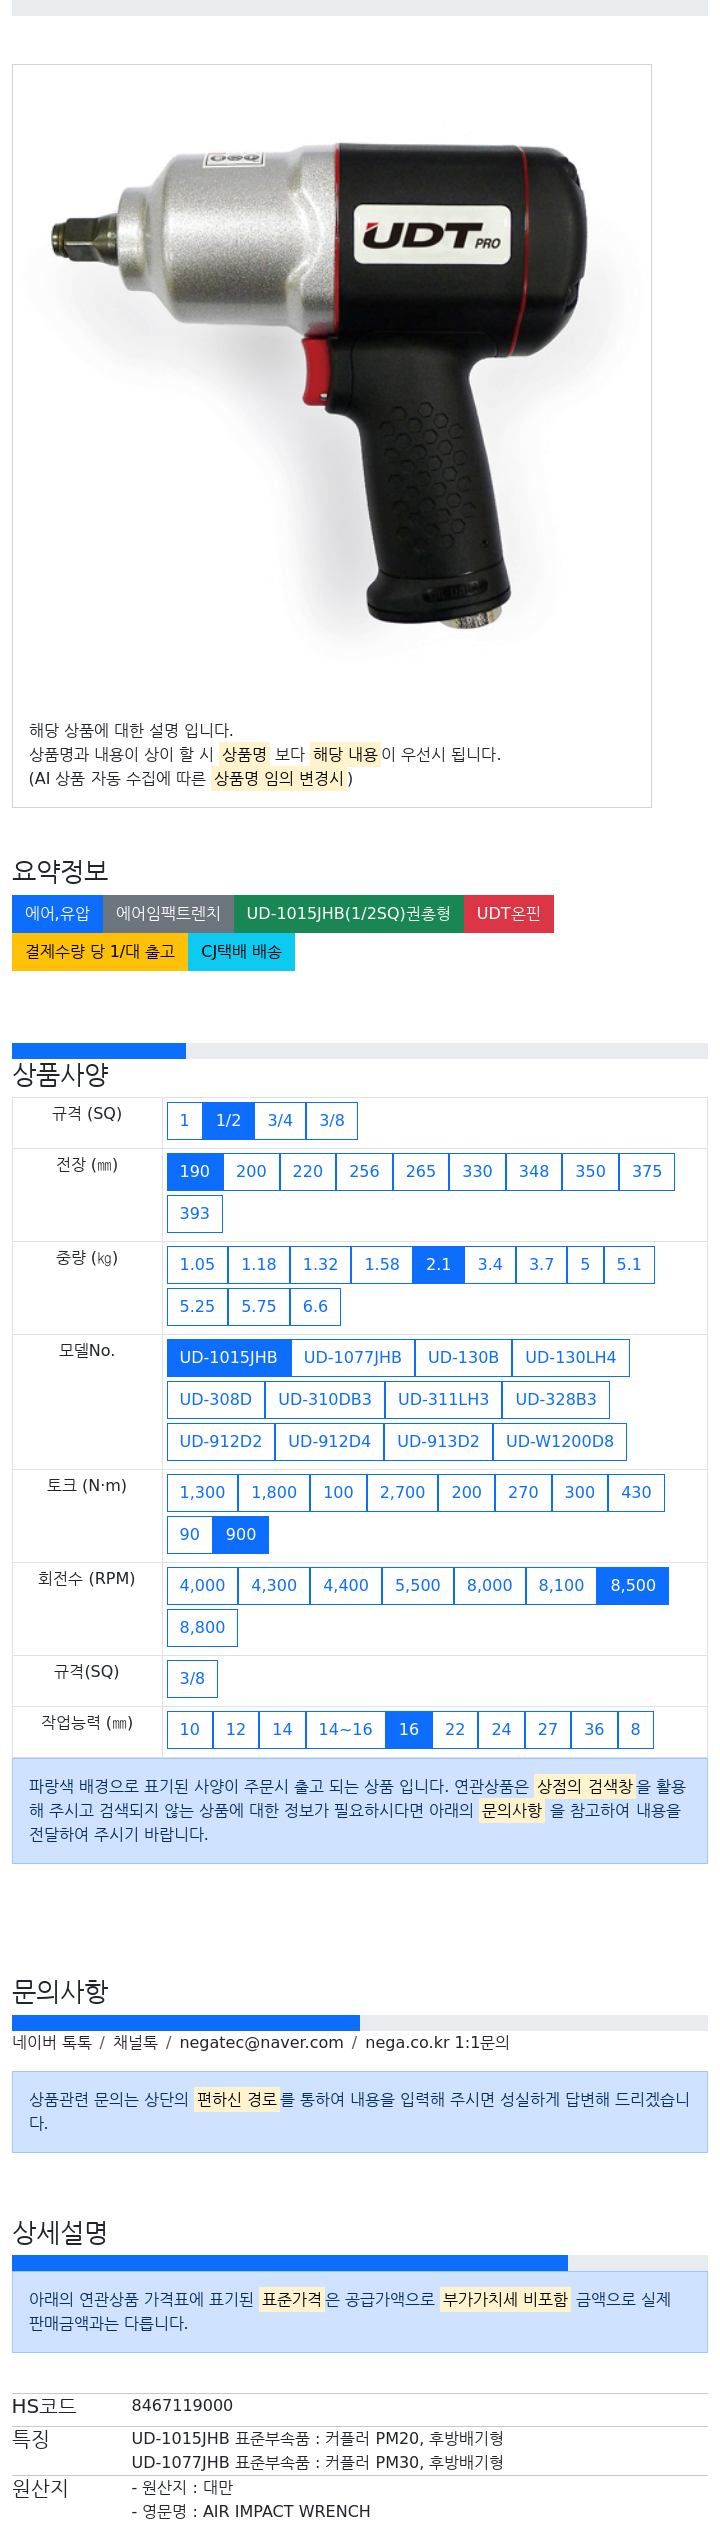Click the CJ택배 배송 shipping tag
Image resolution: width=720 pixels, height=2524 pixels.
click(x=241, y=951)
